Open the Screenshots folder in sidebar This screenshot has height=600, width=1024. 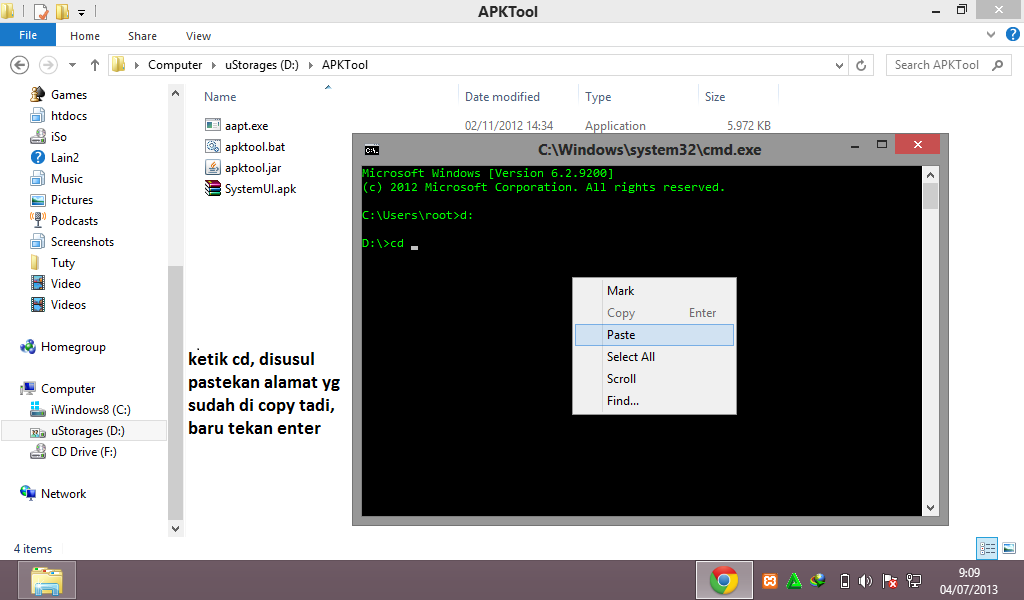coord(82,242)
